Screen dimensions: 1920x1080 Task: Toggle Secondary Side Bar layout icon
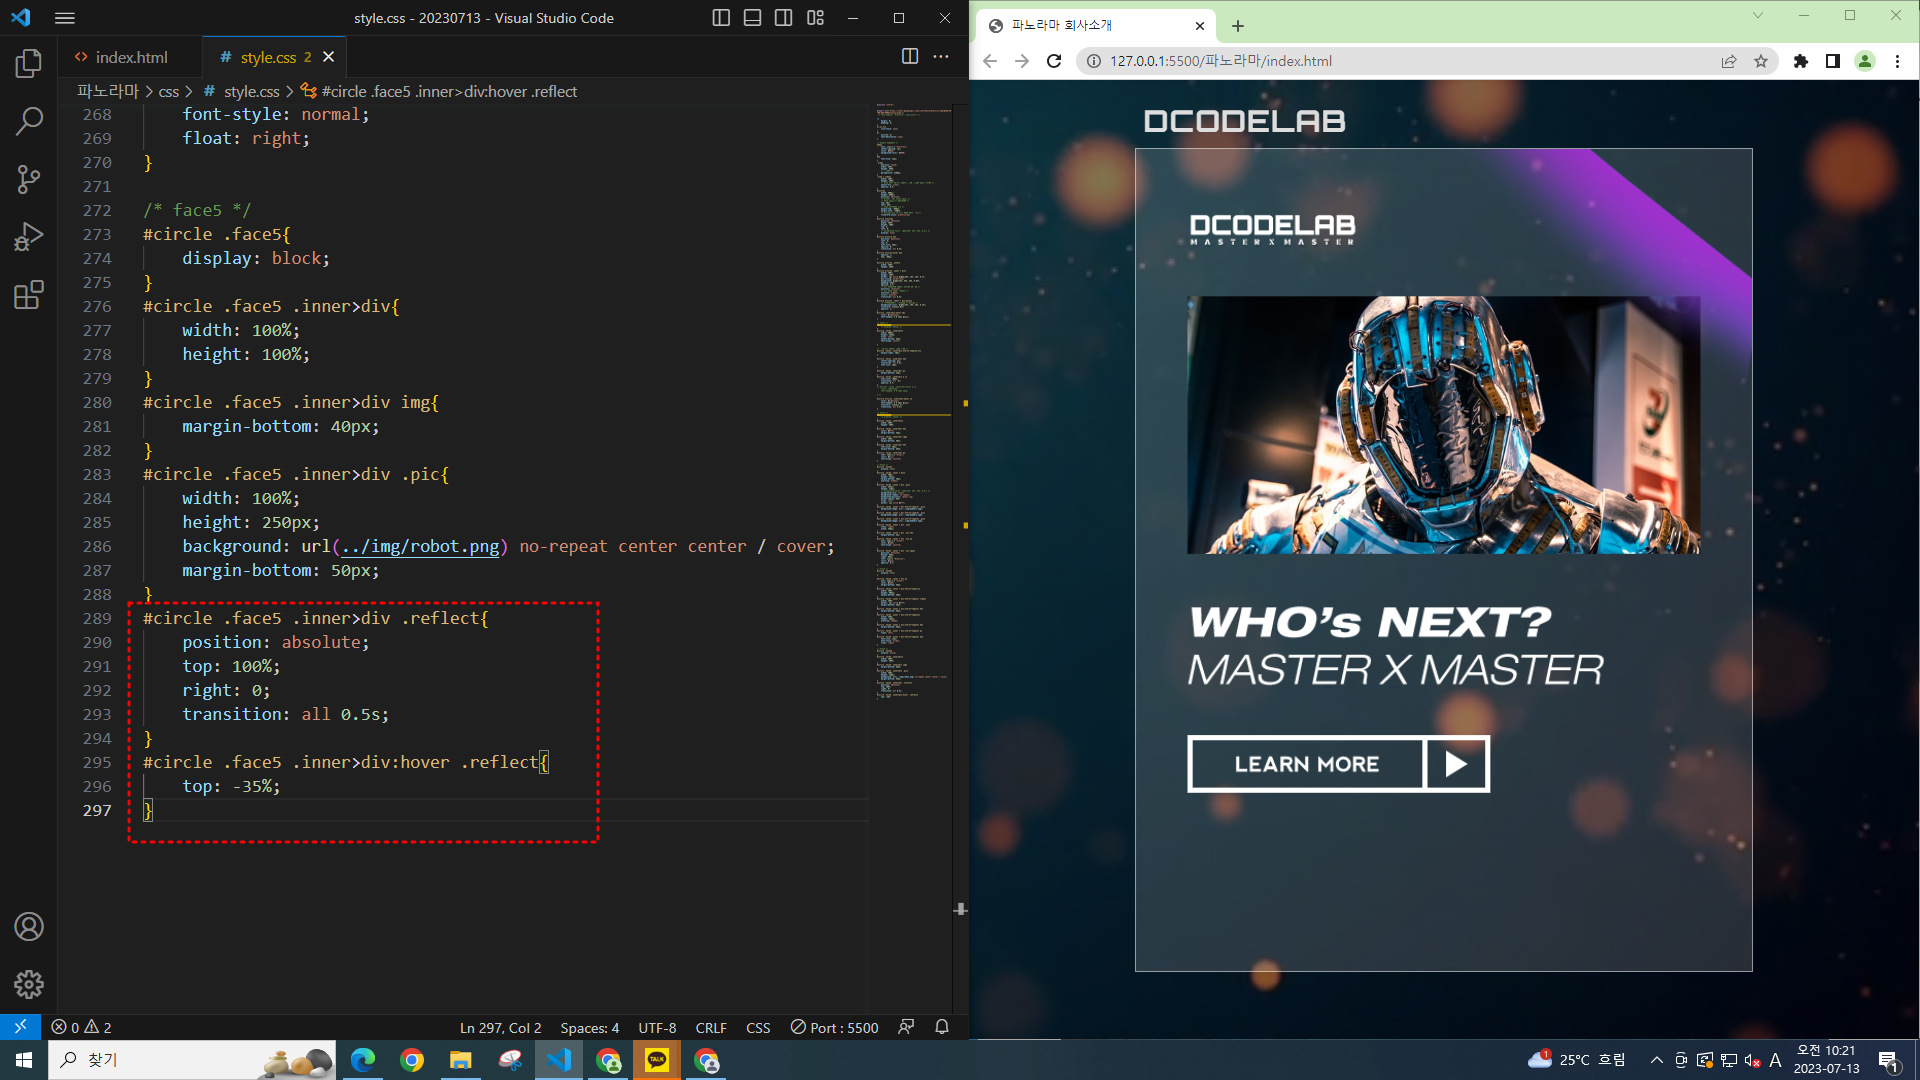click(784, 18)
